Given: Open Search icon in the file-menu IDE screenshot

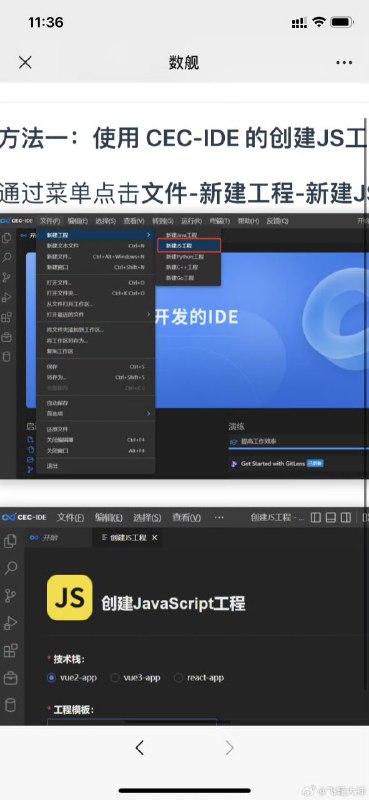Looking at the screenshot, I should [x=7, y=258].
